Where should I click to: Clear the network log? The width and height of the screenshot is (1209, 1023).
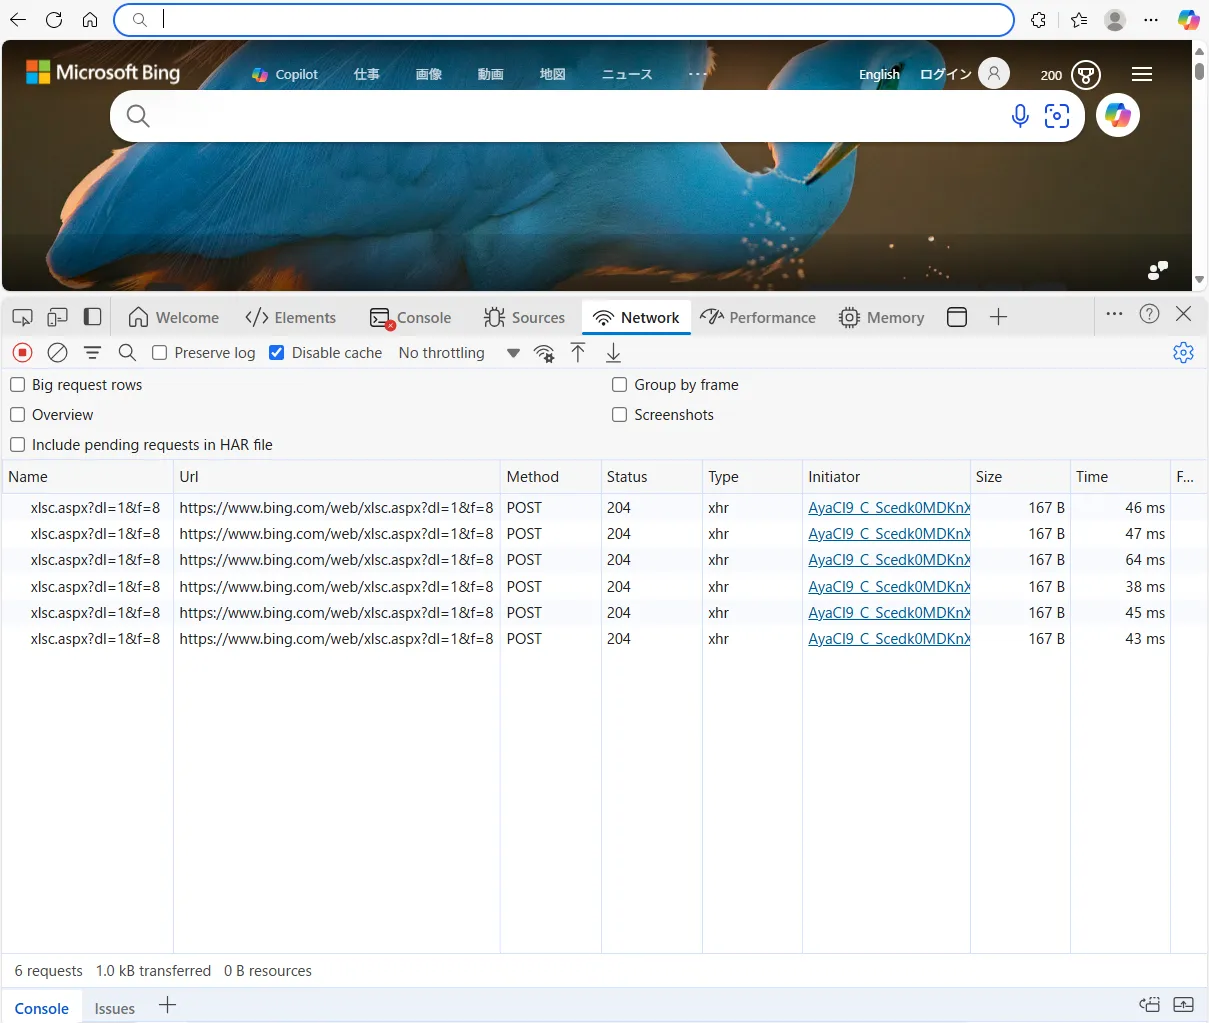coord(58,352)
